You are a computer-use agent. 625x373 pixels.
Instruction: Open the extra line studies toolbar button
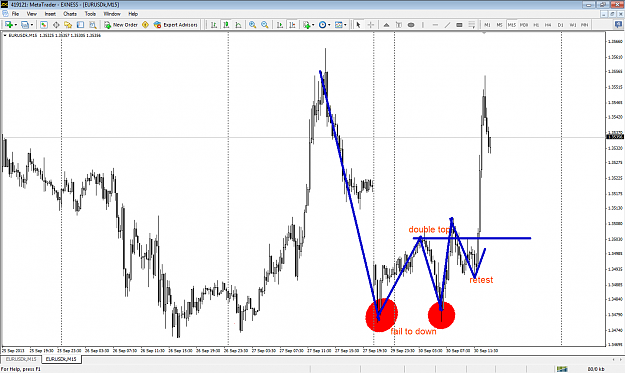tap(472, 25)
